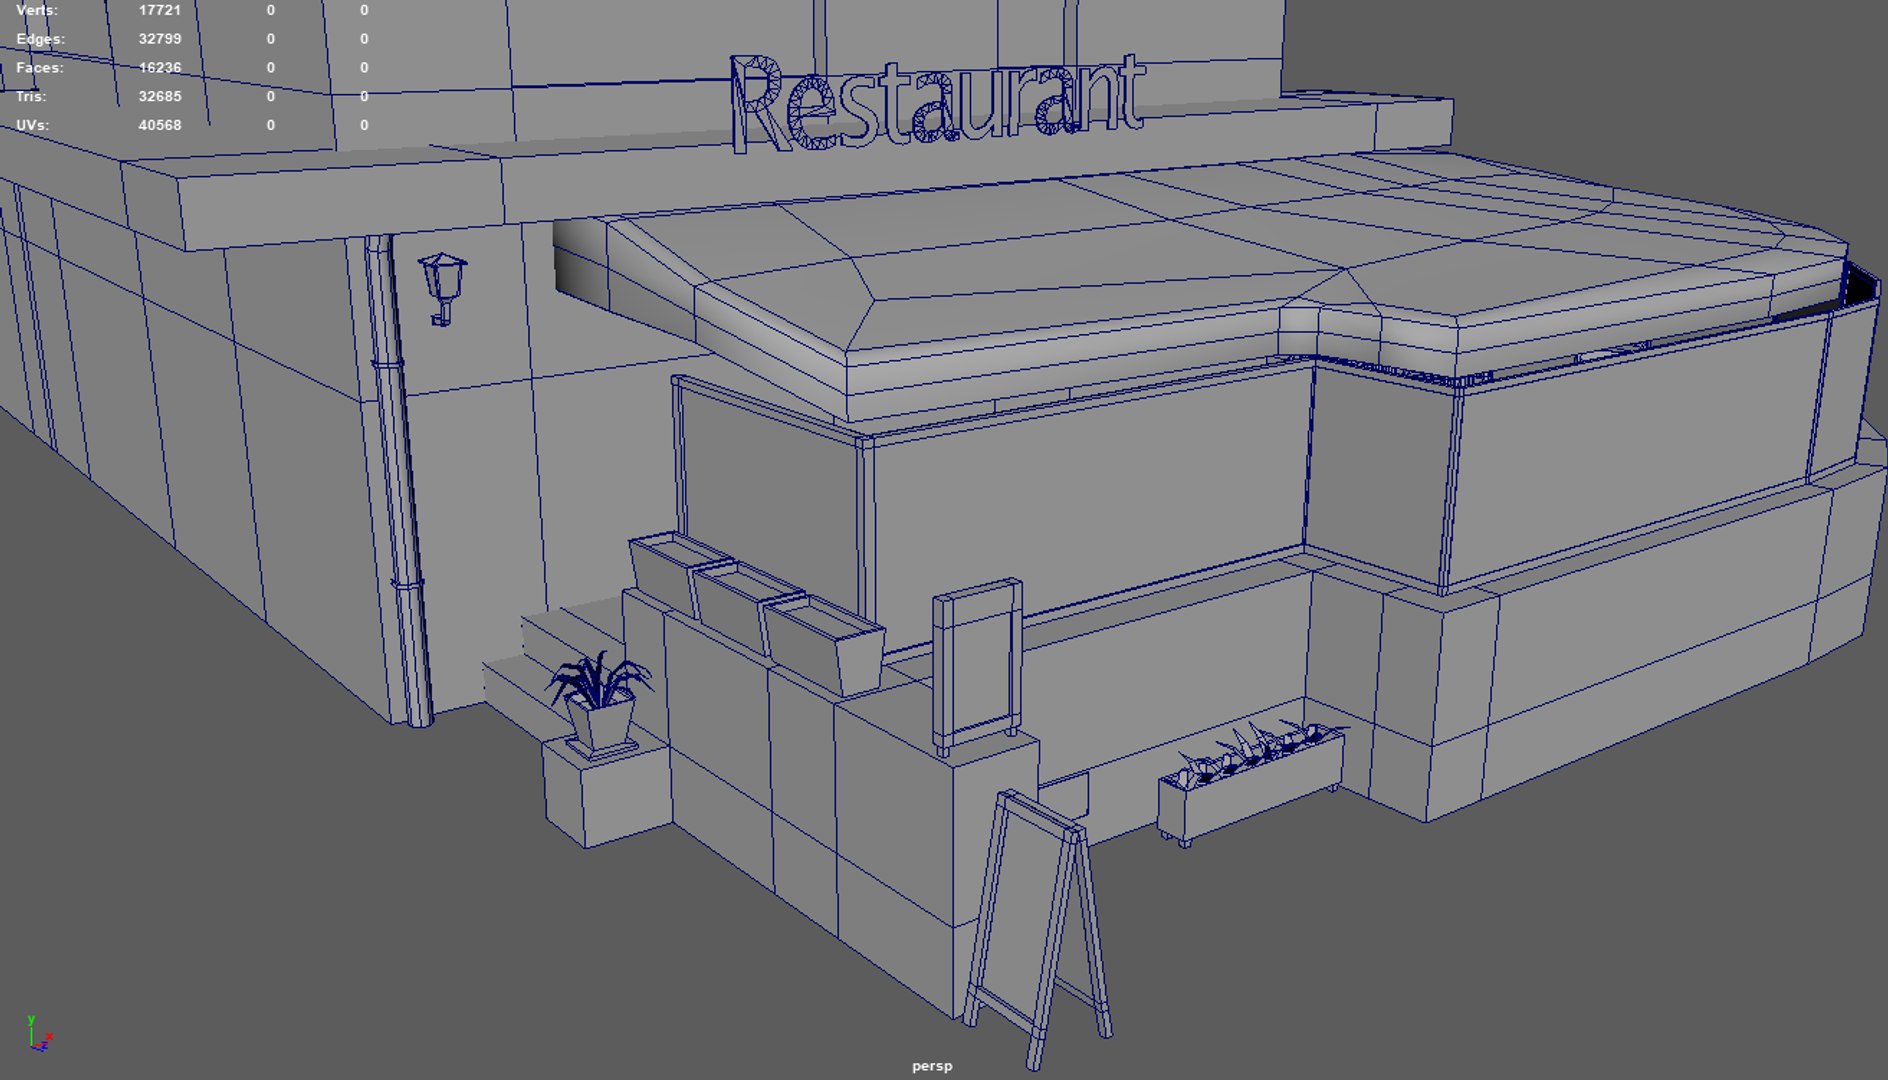The height and width of the screenshot is (1080, 1888).
Task: Select the Restaurant sign text mesh
Action: coord(937,102)
